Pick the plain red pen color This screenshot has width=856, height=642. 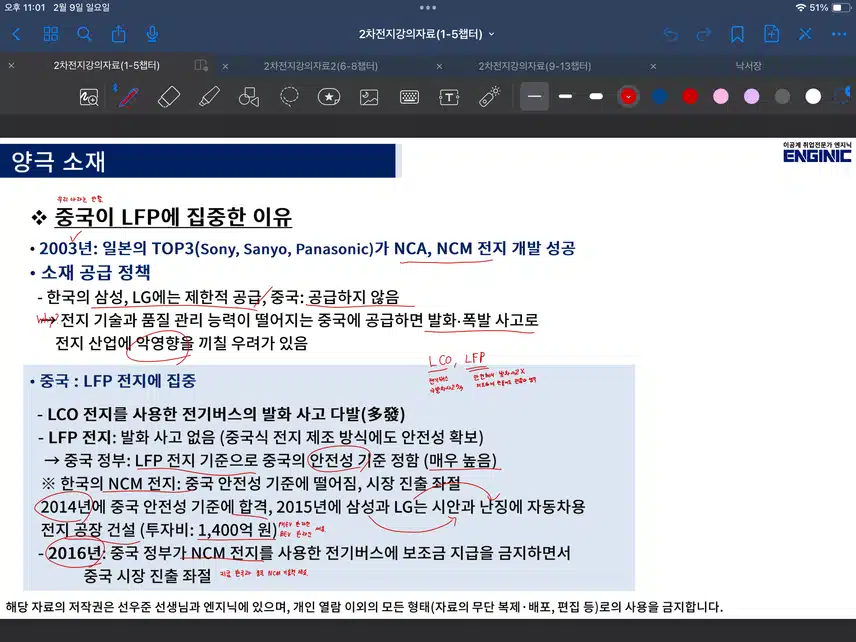pos(690,97)
